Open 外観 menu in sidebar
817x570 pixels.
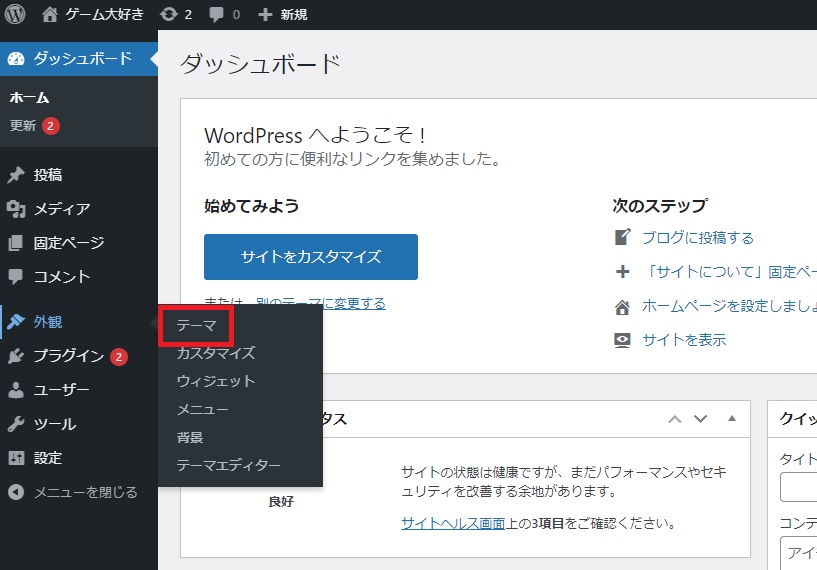[48, 322]
